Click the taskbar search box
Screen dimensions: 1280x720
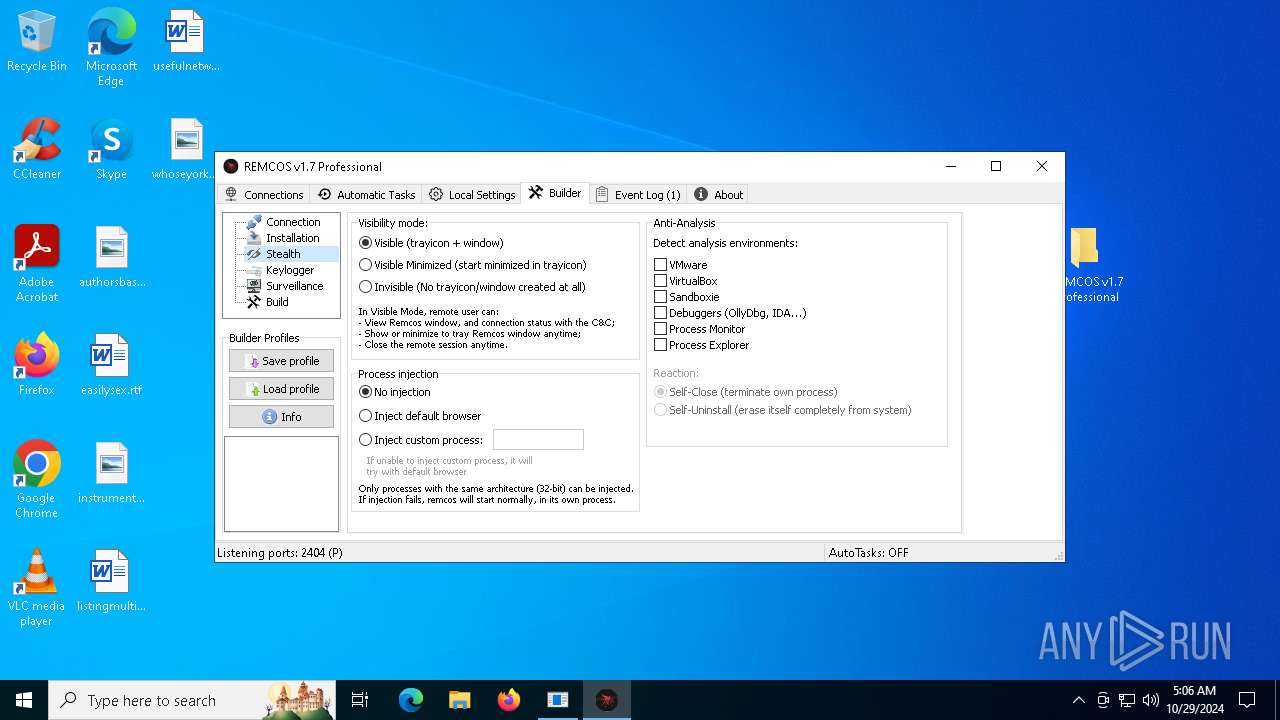pyautogui.click(x=192, y=700)
